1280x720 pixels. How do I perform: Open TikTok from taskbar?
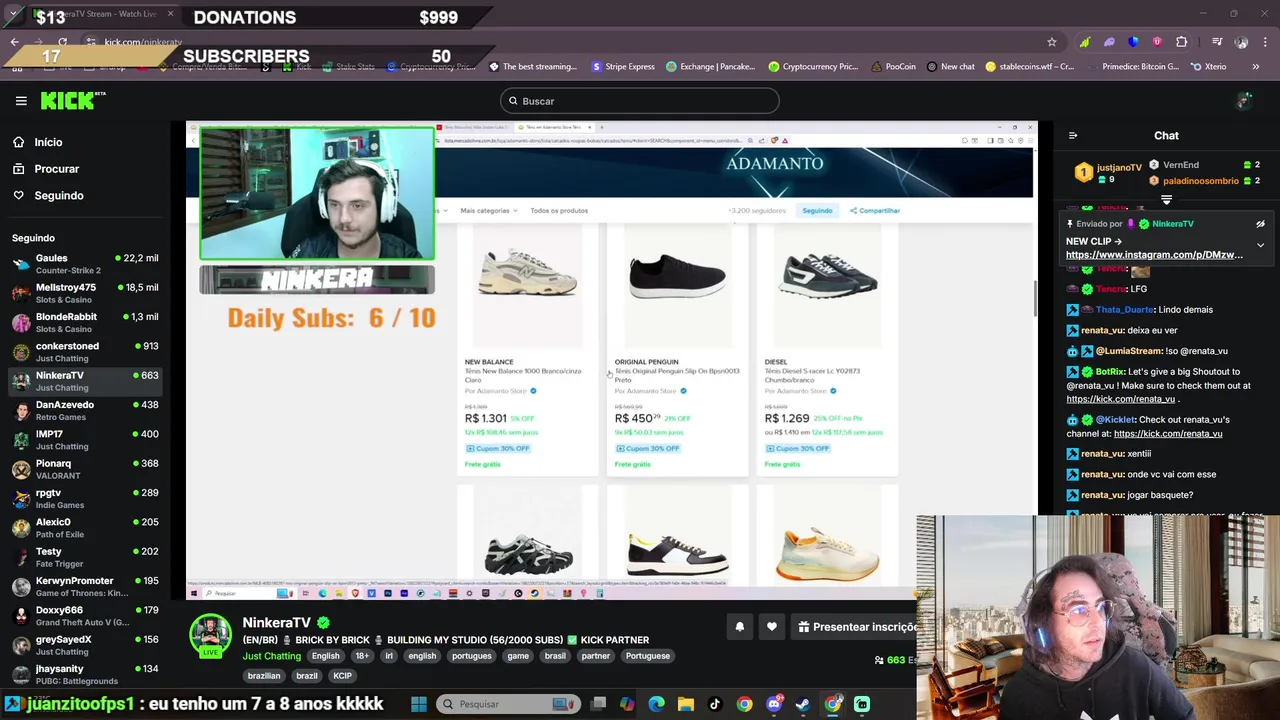tap(714, 704)
